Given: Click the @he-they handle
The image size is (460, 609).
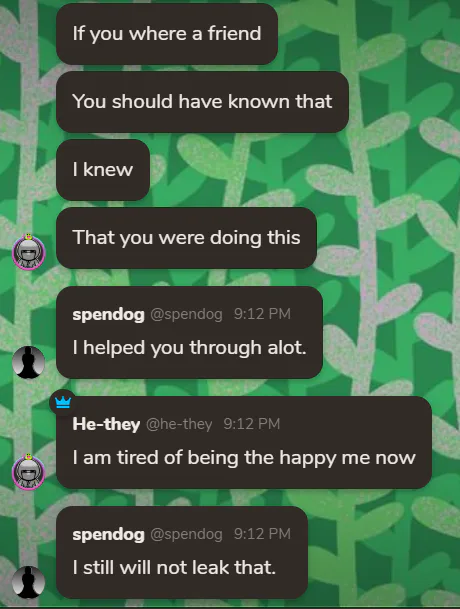Looking at the screenshot, I should [179, 424].
